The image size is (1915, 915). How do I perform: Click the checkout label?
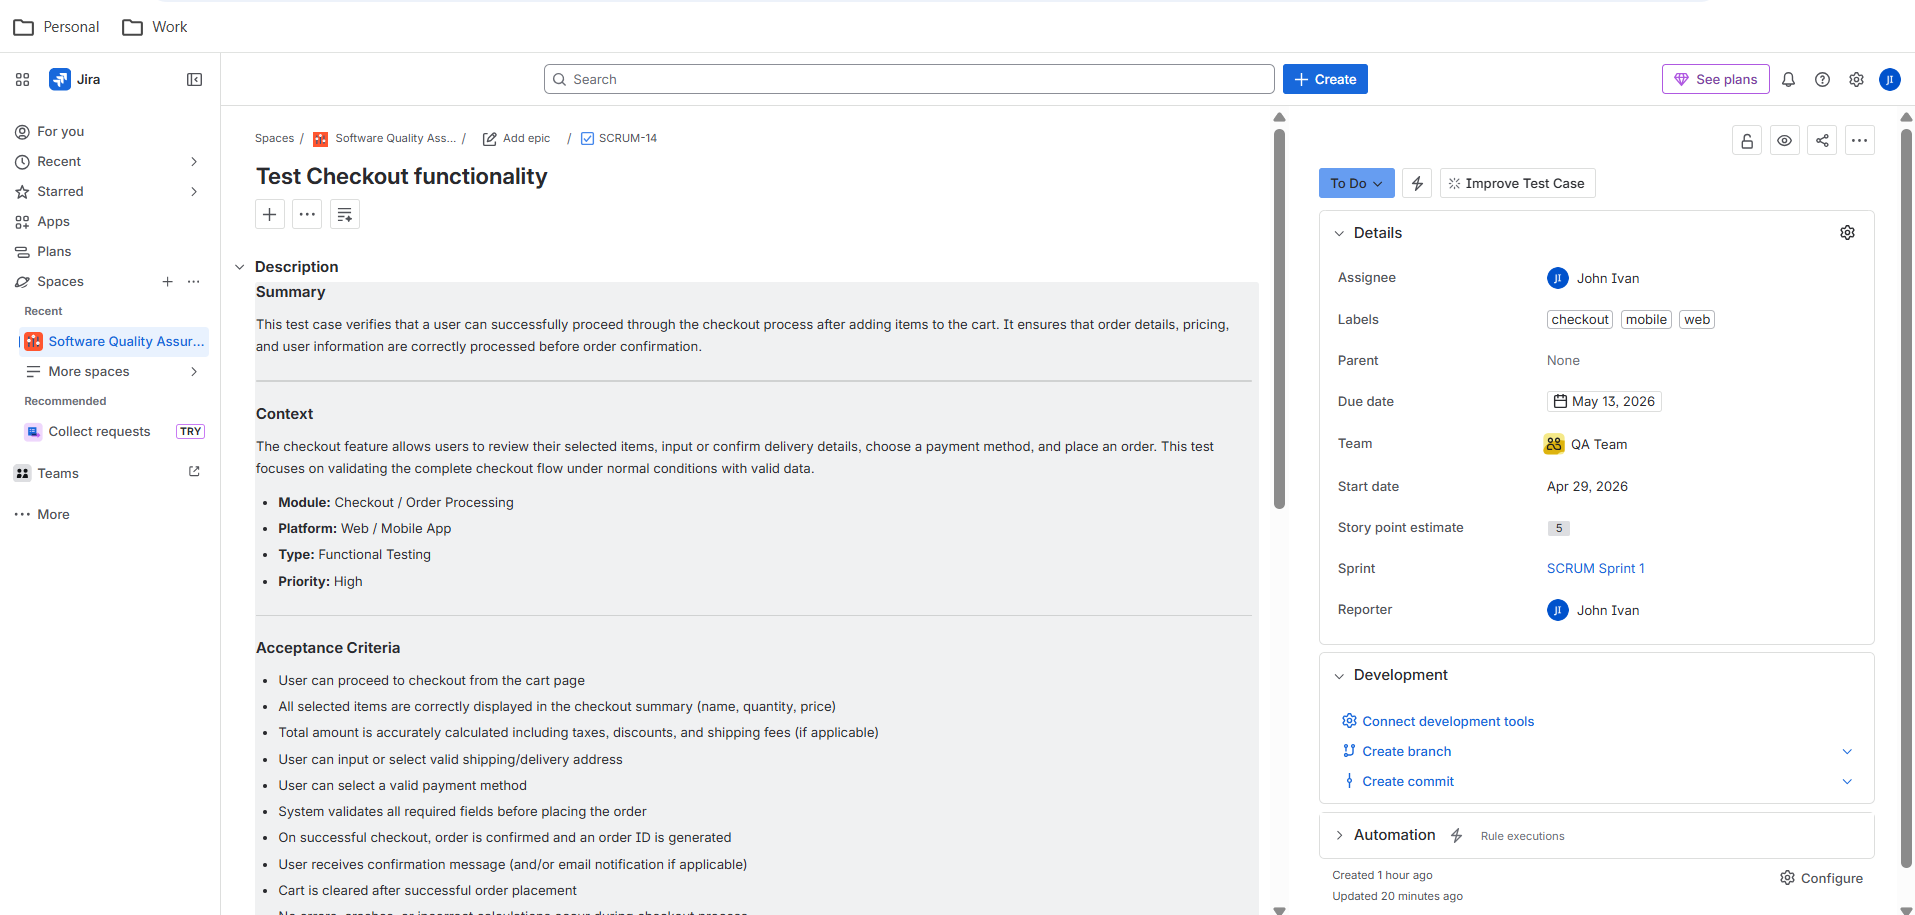pos(1580,319)
